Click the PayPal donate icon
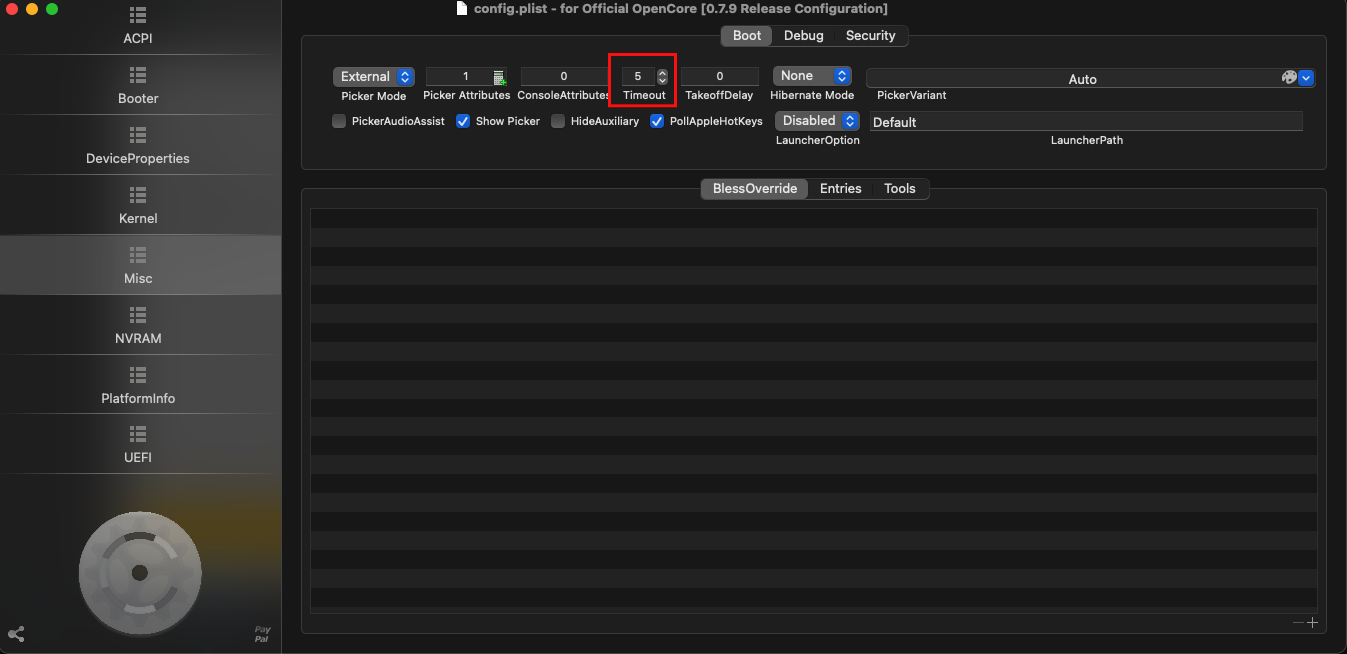This screenshot has width=1347, height=654. 262,634
